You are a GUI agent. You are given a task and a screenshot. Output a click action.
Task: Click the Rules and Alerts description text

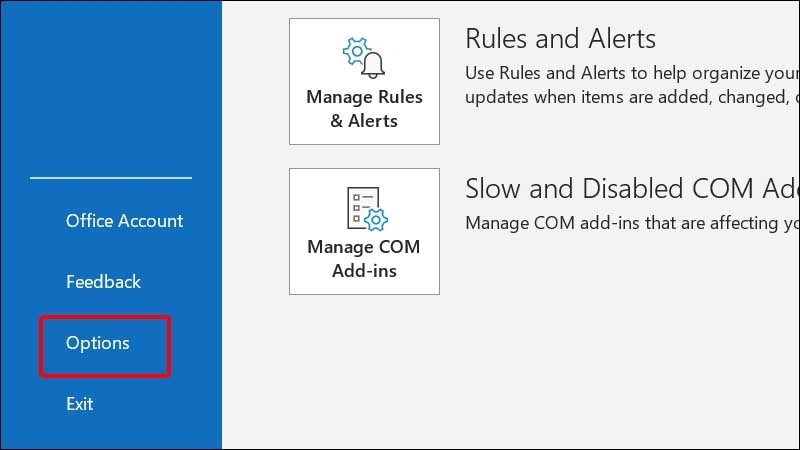click(x=632, y=85)
